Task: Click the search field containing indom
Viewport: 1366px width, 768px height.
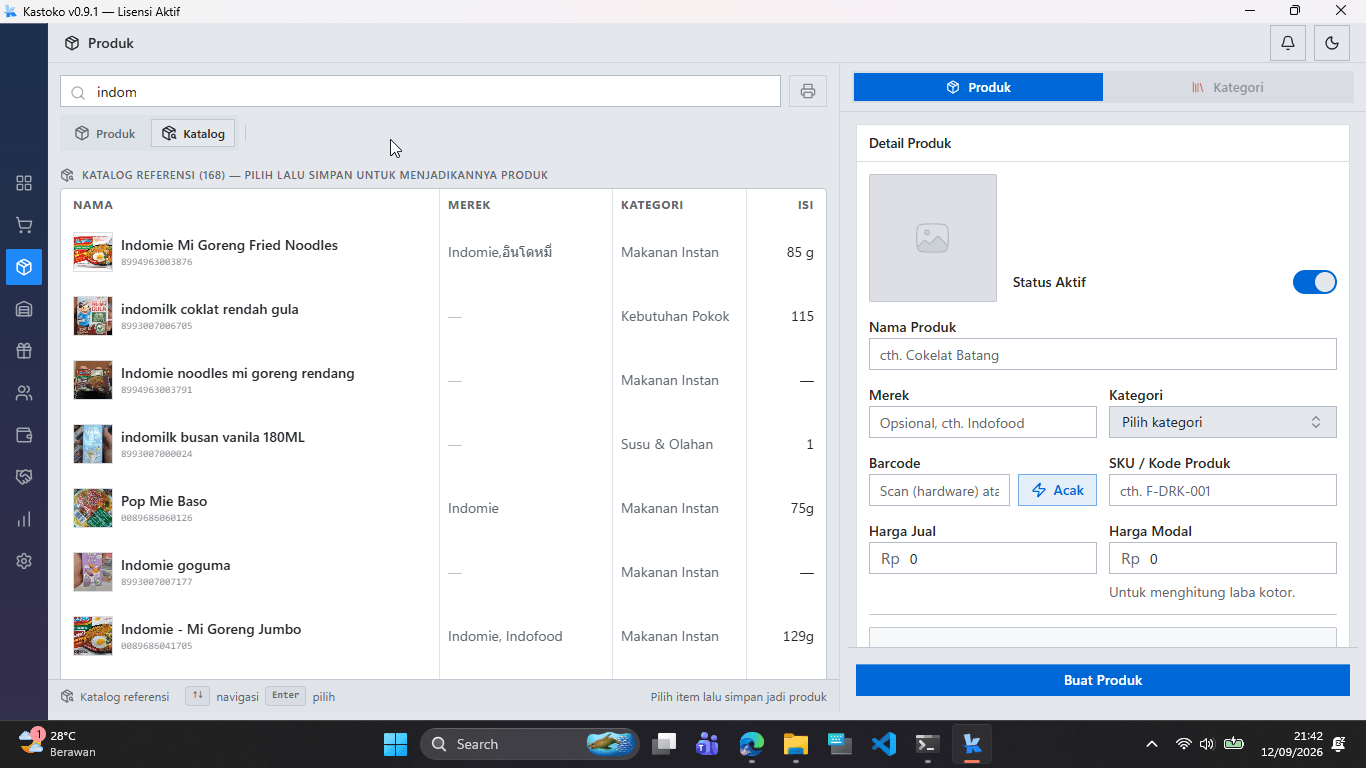Action: 420,91
